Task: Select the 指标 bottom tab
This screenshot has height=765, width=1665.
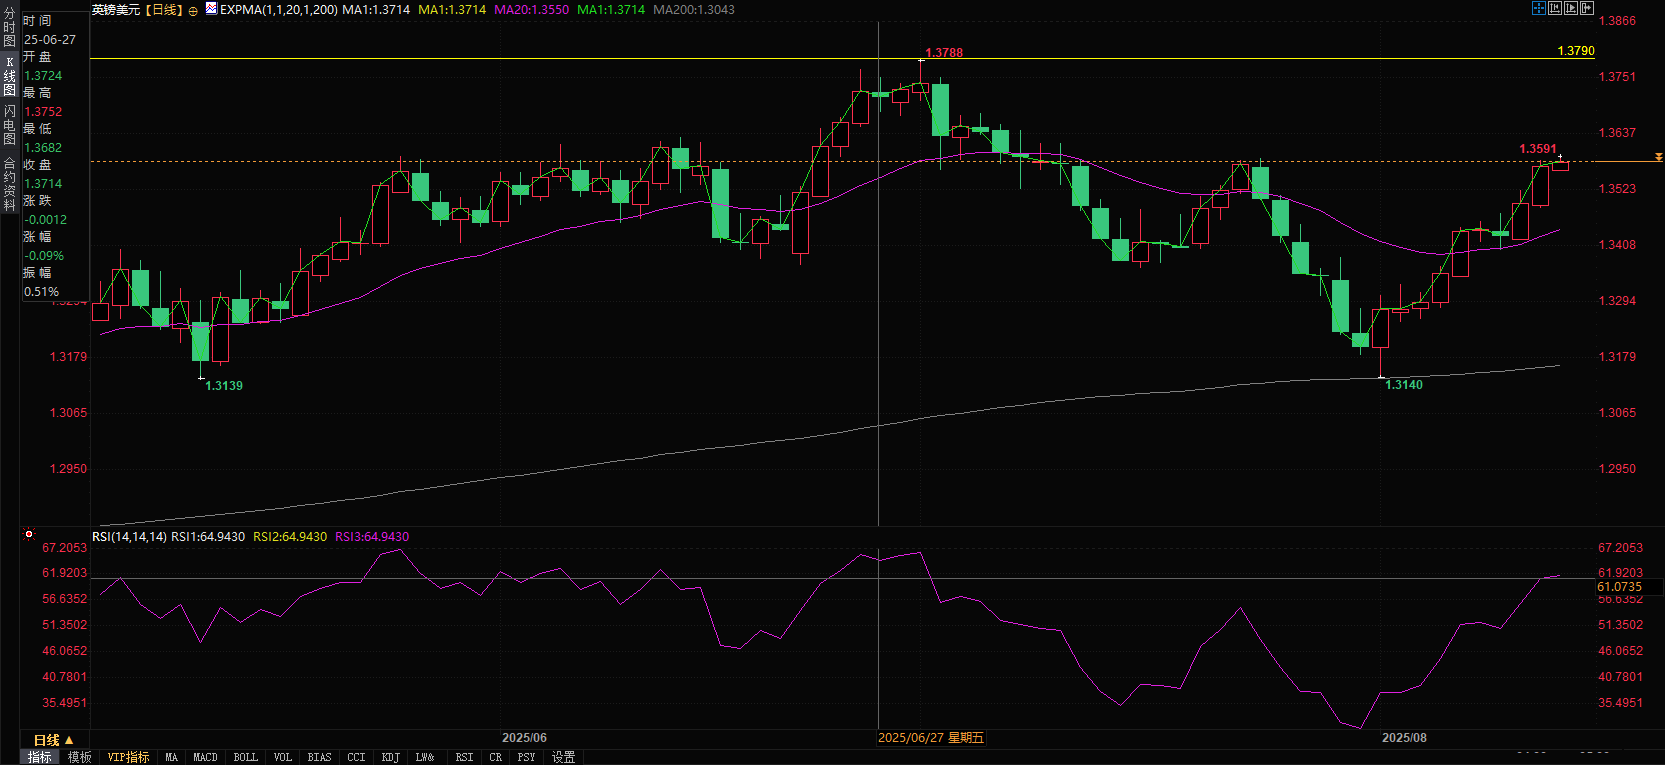Action: pos(40,757)
